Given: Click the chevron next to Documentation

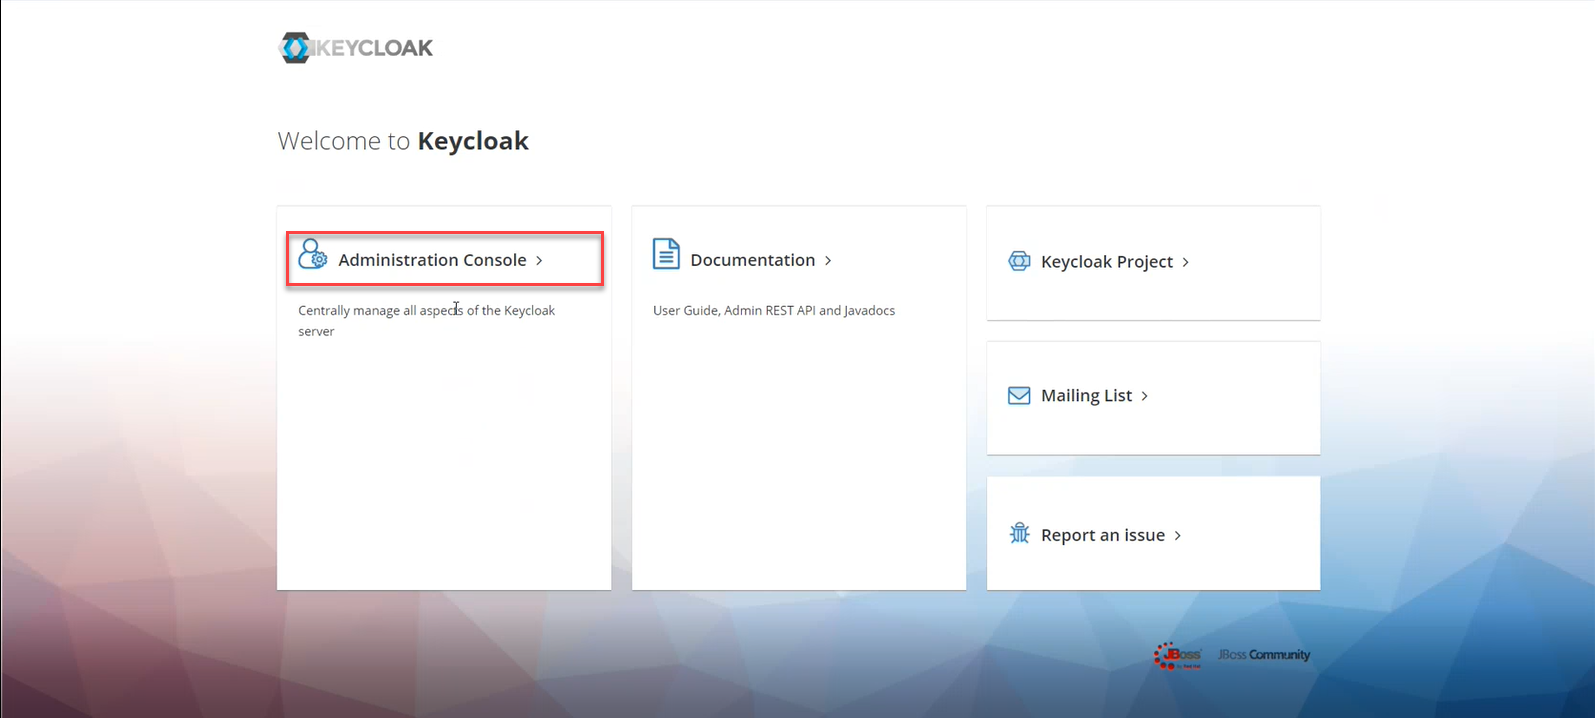Looking at the screenshot, I should coord(828,260).
